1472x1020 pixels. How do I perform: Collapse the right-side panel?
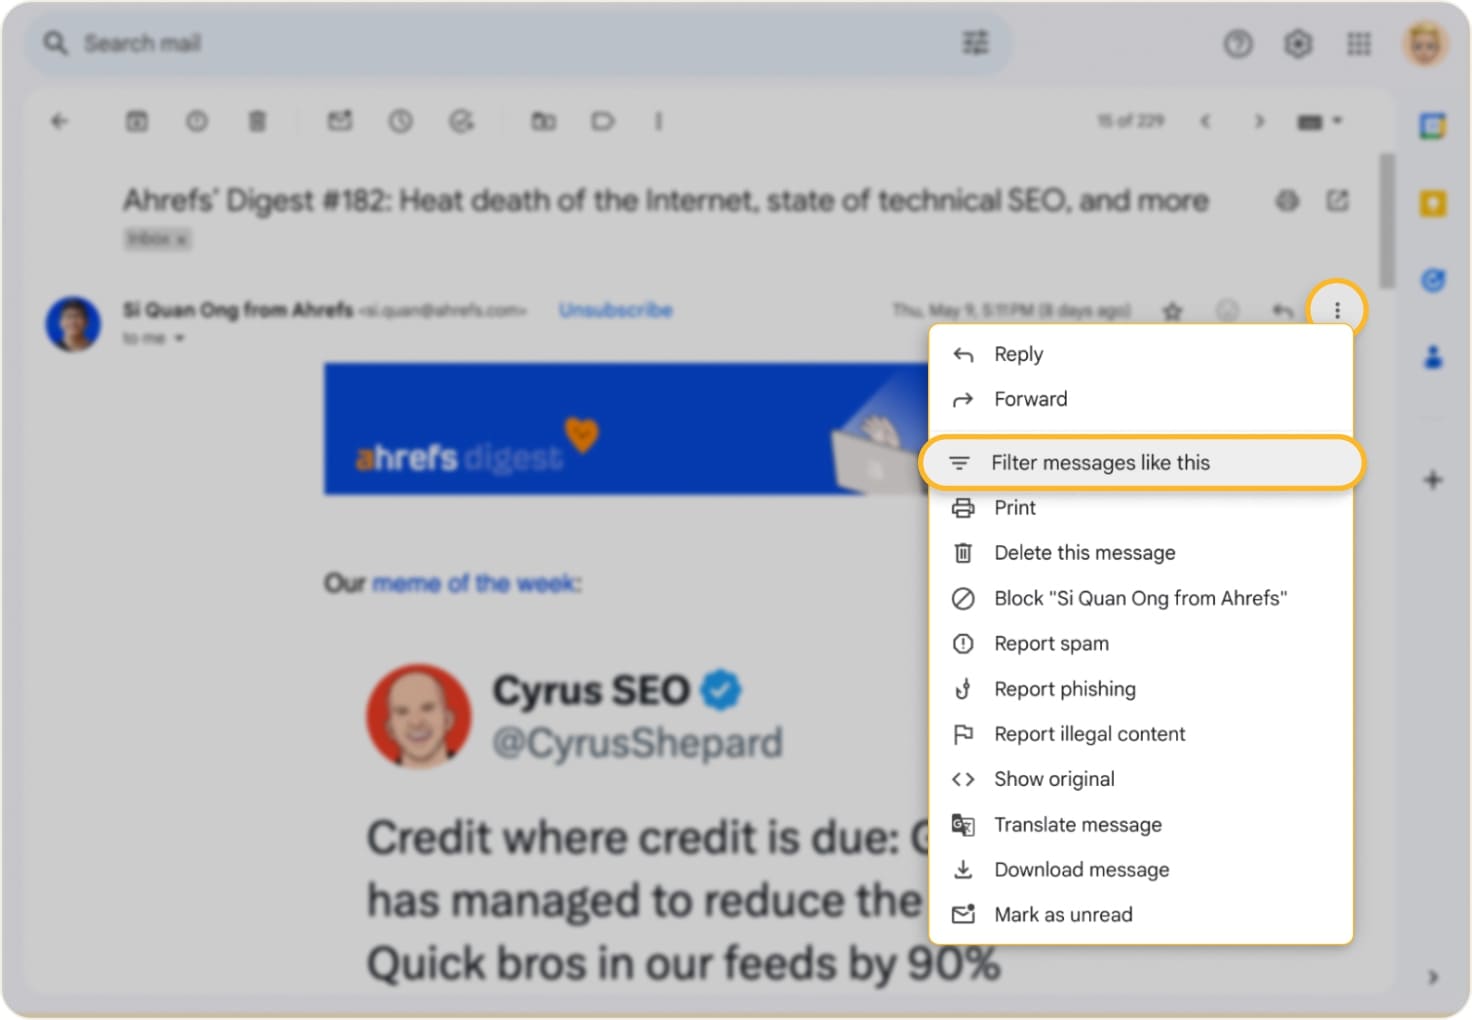point(1432,978)
